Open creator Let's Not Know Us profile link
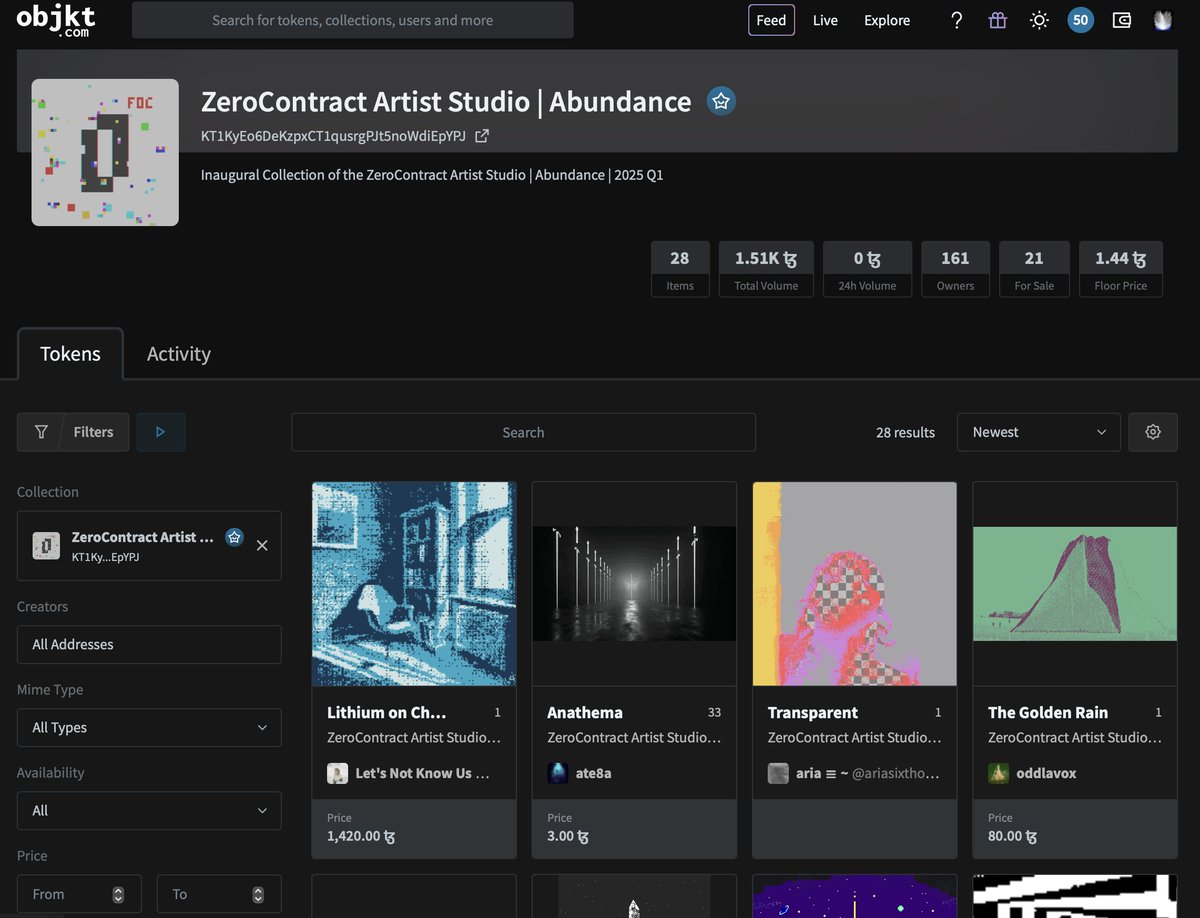Image resolution: width=1200 pixels, height=918 pixels. click(422, 773)
